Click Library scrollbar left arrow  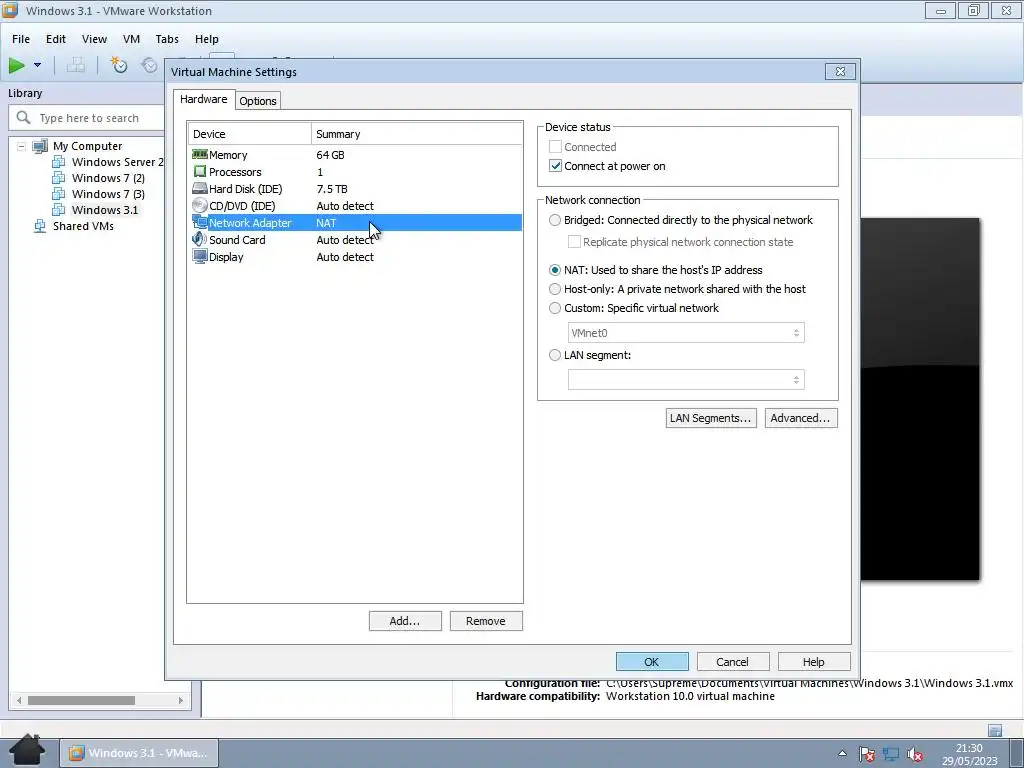coord(19,700)
